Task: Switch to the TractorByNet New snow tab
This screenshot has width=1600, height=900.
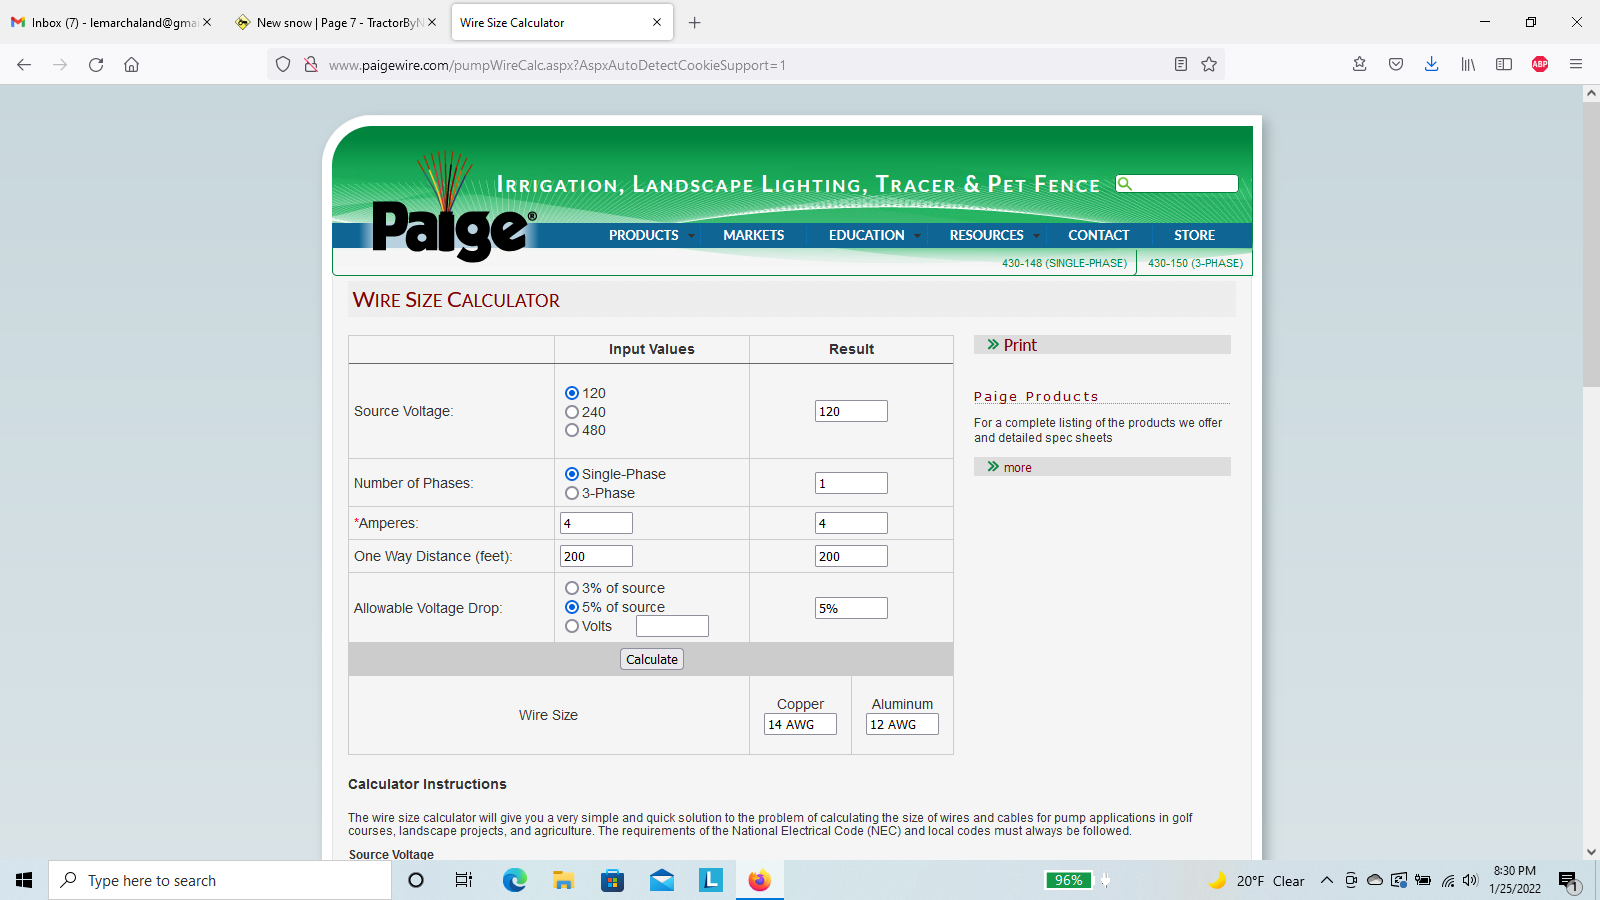Action: tap(333, 22)
